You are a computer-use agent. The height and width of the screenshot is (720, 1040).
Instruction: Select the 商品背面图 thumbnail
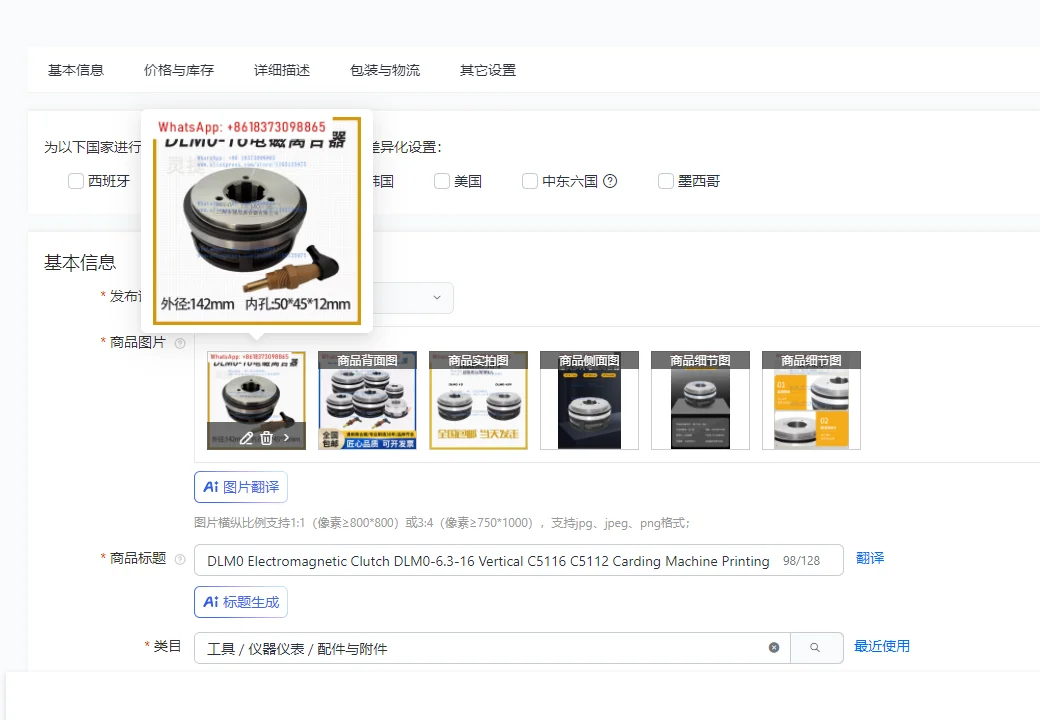coord(367,400)
